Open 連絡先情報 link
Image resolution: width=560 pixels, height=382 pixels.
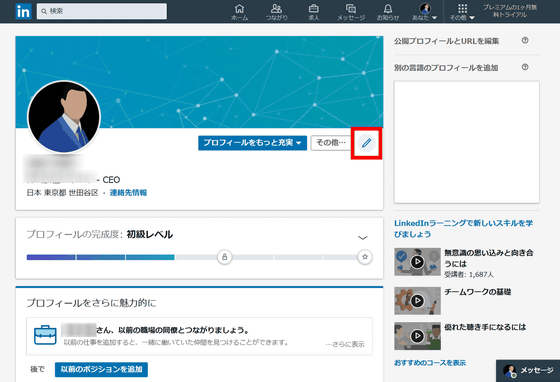pyautogui.click(x=128, y=193)
